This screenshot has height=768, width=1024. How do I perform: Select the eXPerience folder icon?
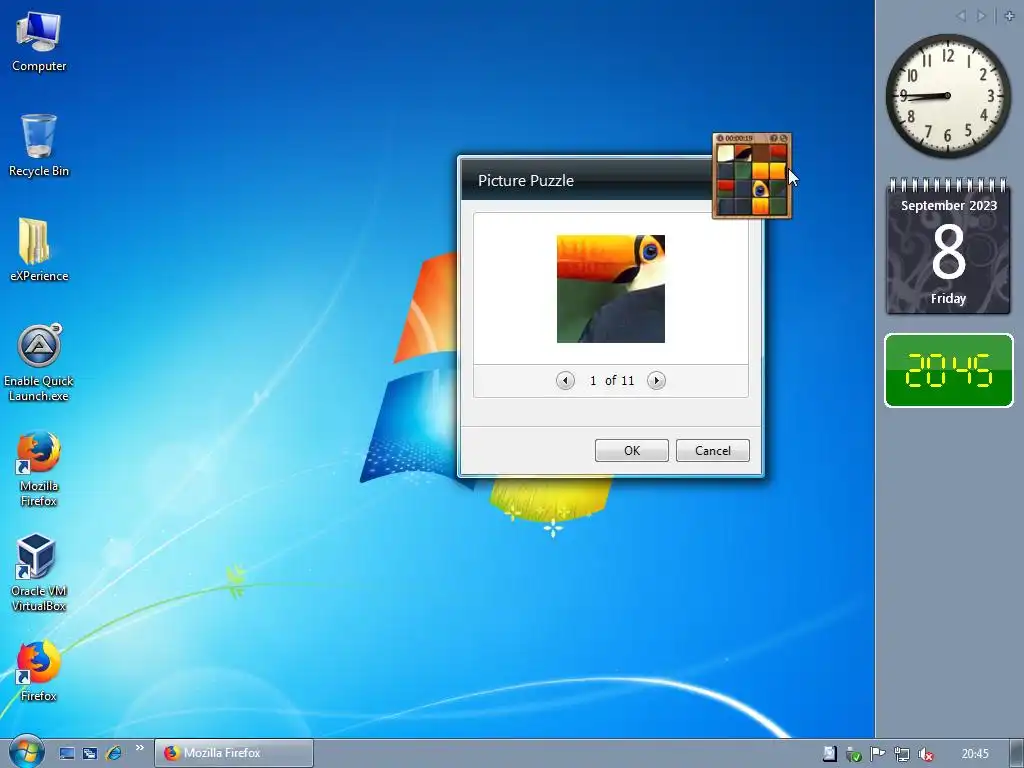(x=39, y=249)
